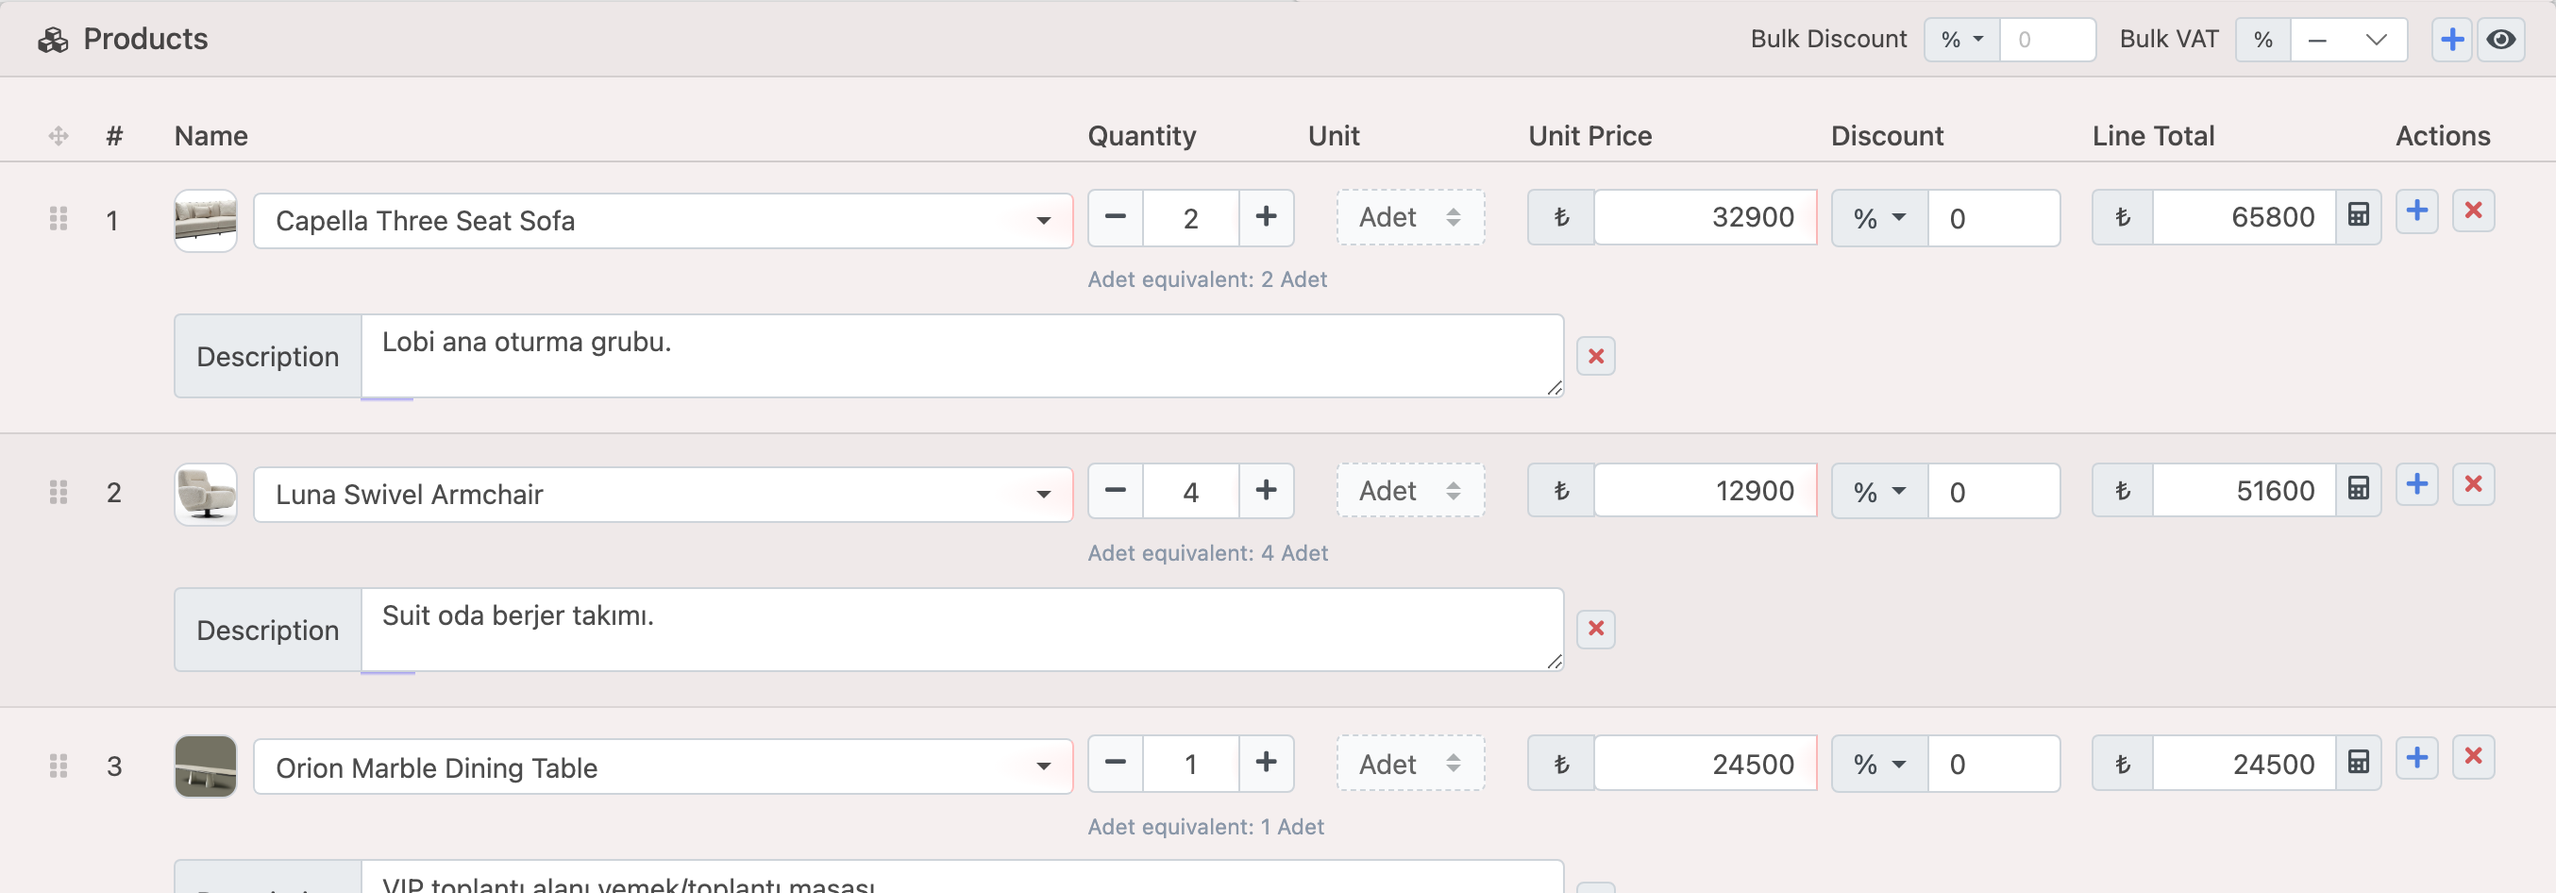Viewport: 2556px width, 893px height.
Task: Click the 'Adet equivalent: 4 Adet' text
Action: pos(1207,553)
